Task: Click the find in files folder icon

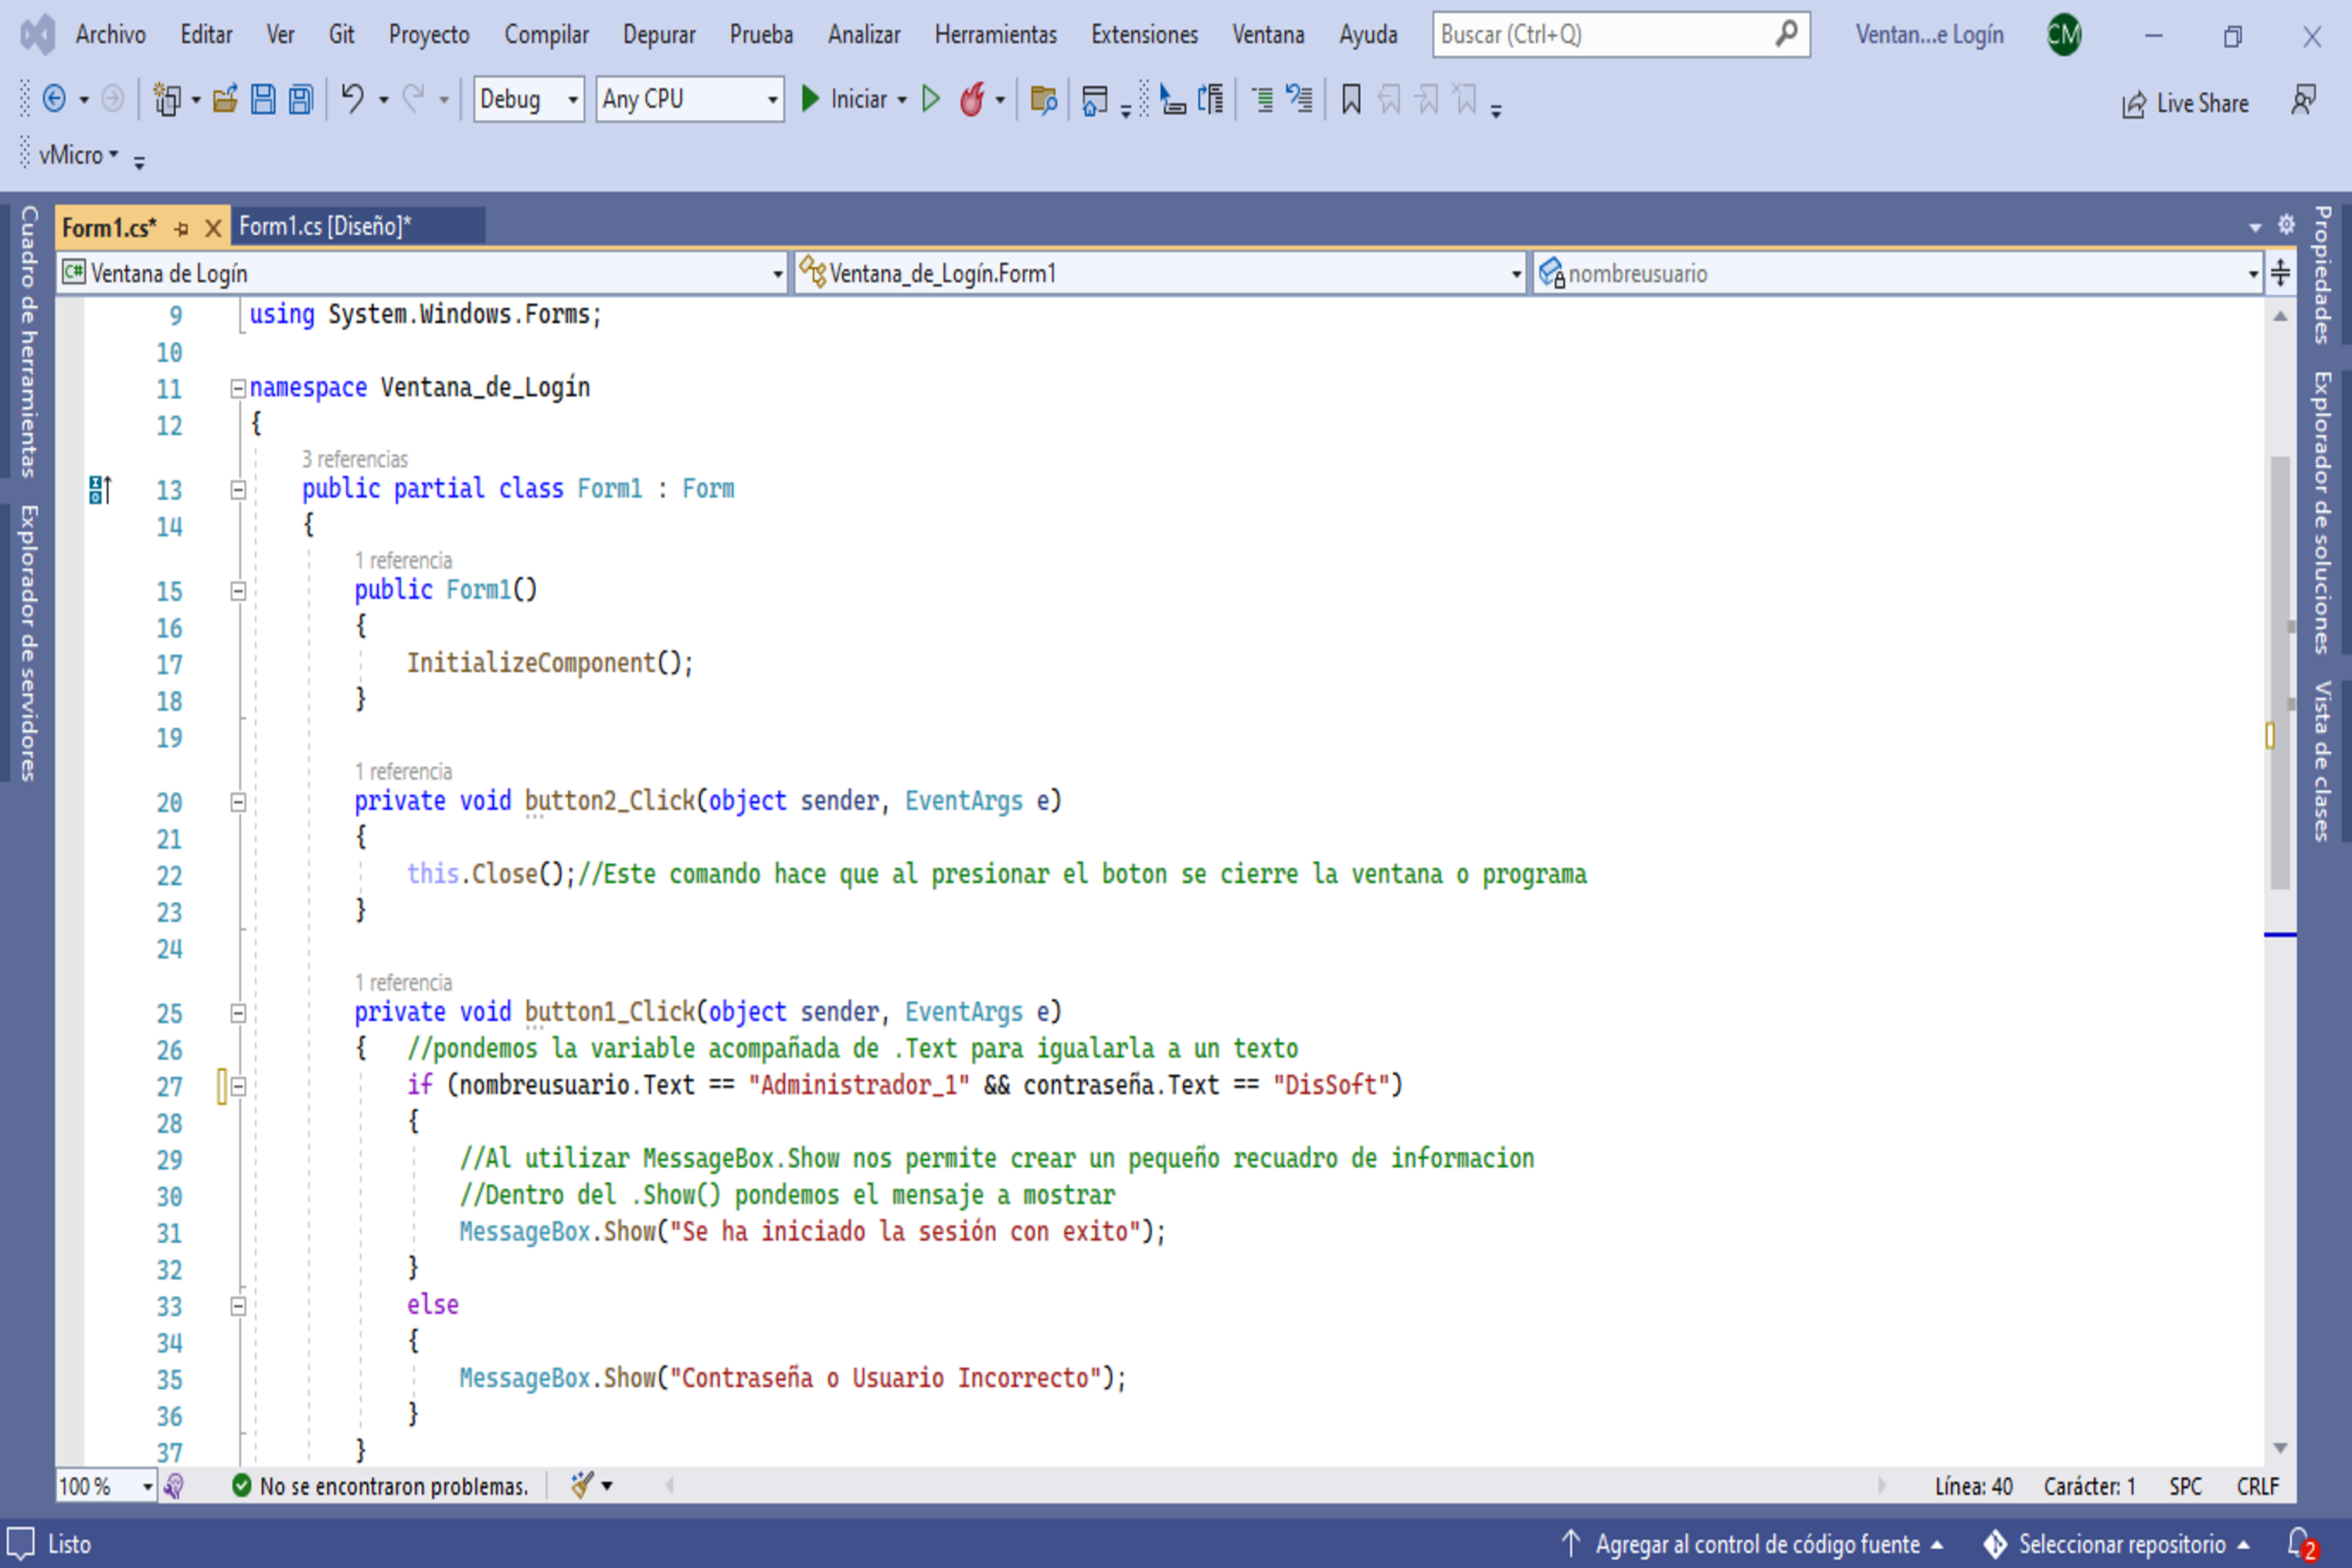Action: [1043, 99]
